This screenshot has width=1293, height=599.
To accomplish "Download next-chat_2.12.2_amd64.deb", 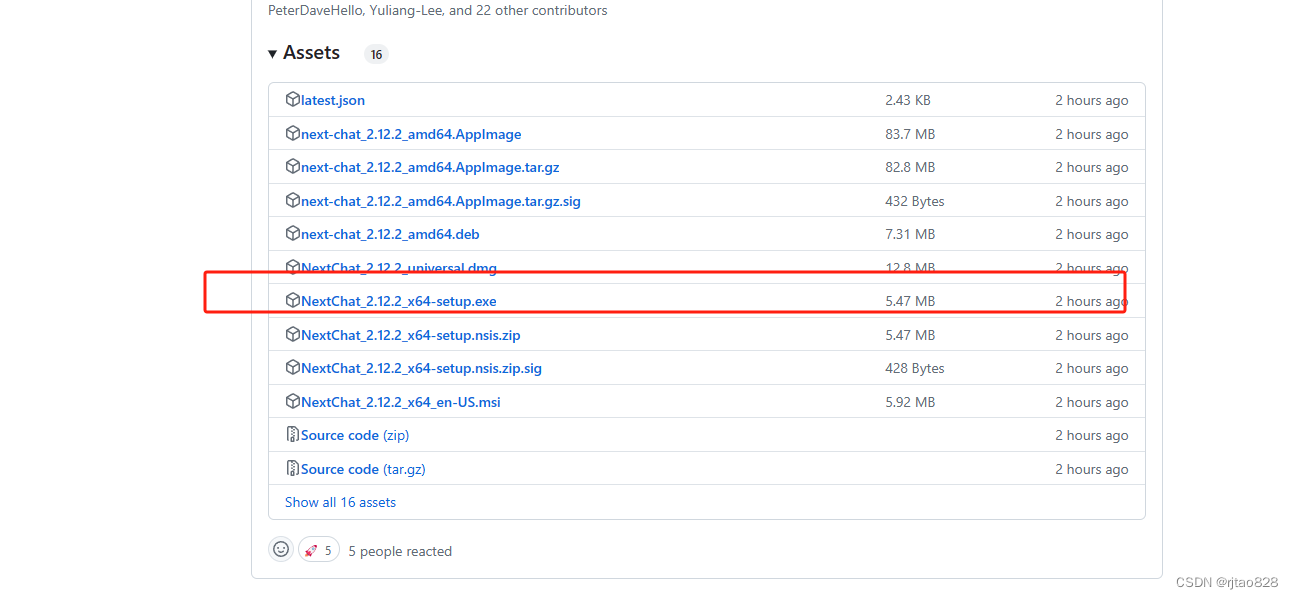I will point(390,235).
